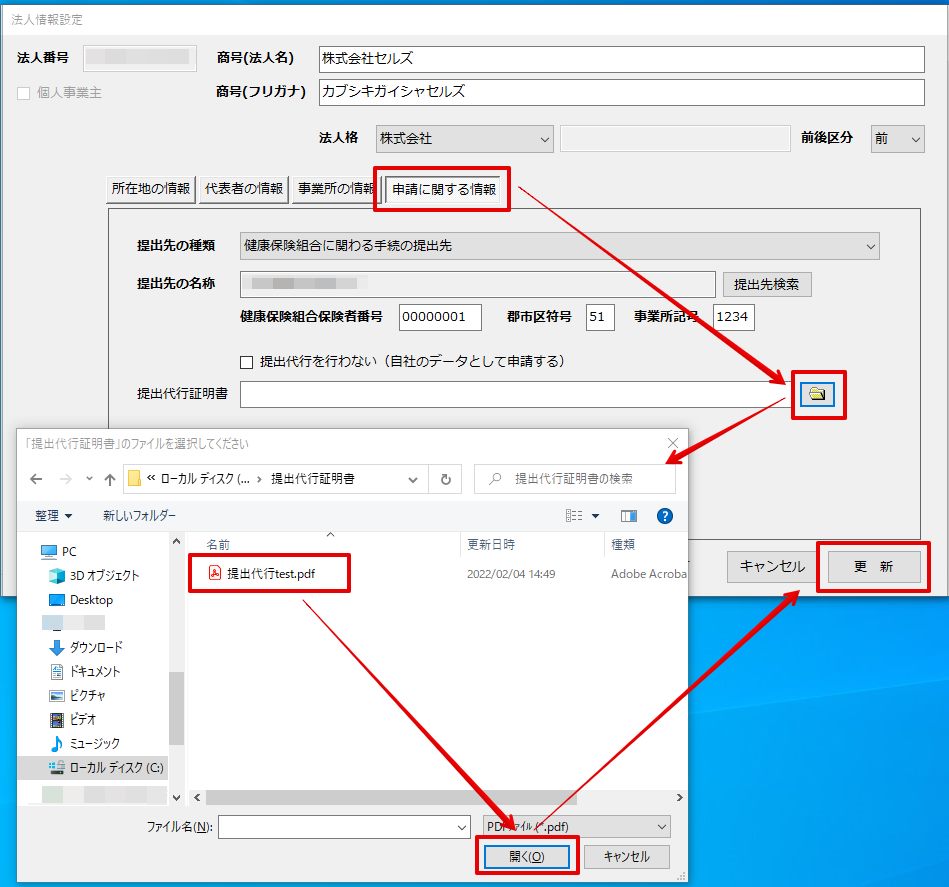Screen dimensions: 949x887
Task: Toggle the 個人事業主 checkbox
Action: [24, 93]
